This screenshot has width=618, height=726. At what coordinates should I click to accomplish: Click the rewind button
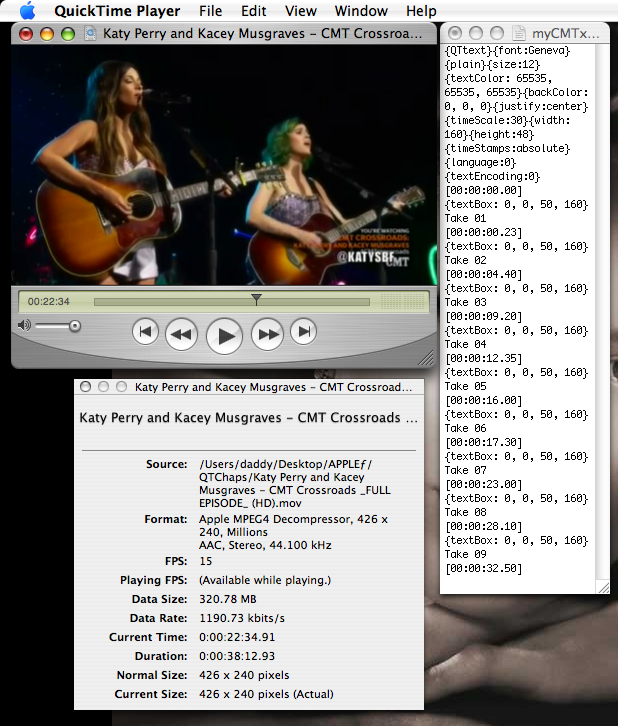tap(181, 334)
